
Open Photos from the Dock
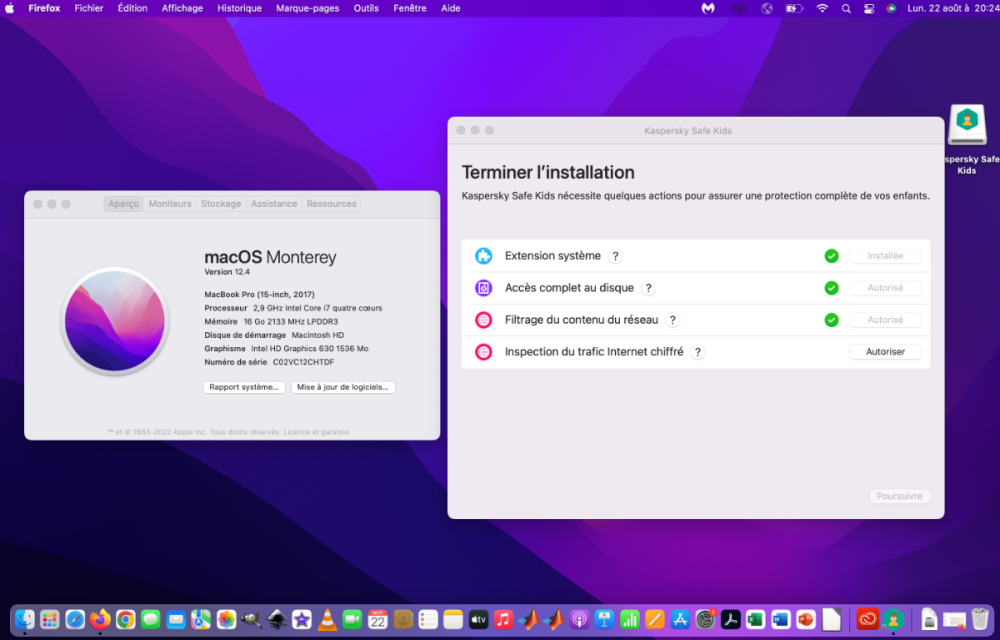(x=226, y=619)
